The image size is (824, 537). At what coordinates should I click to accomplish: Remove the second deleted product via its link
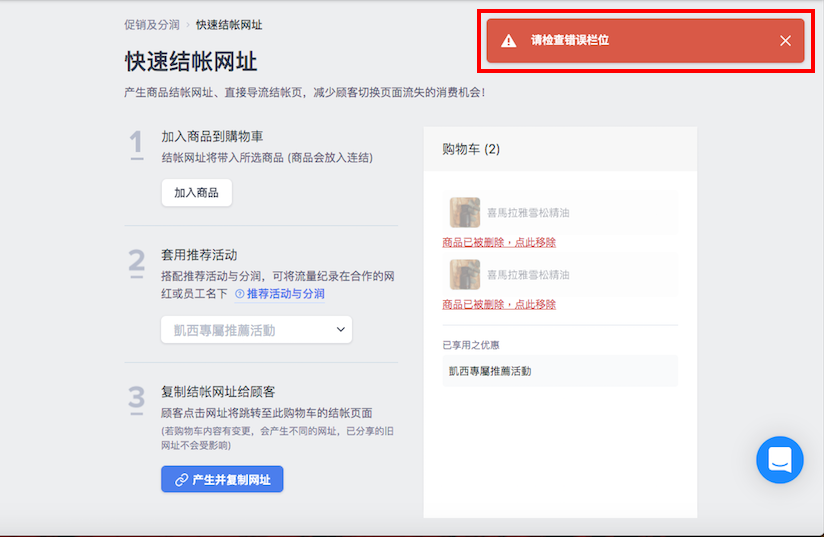[x=499, y=304]
